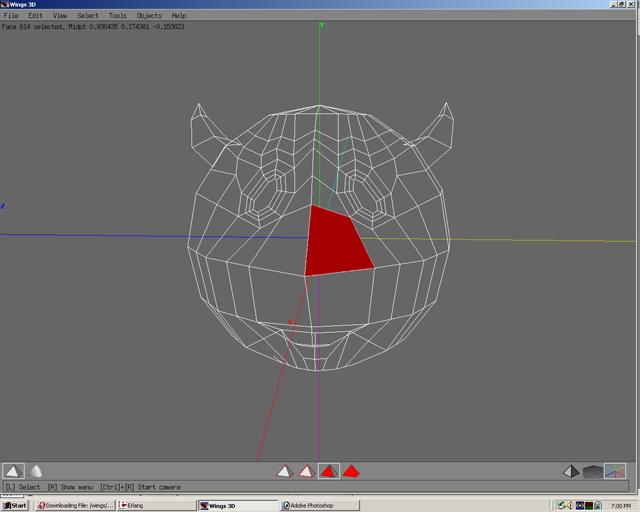Click the volume tray icon
Screen dimensions: 640x512
[571, 505]
